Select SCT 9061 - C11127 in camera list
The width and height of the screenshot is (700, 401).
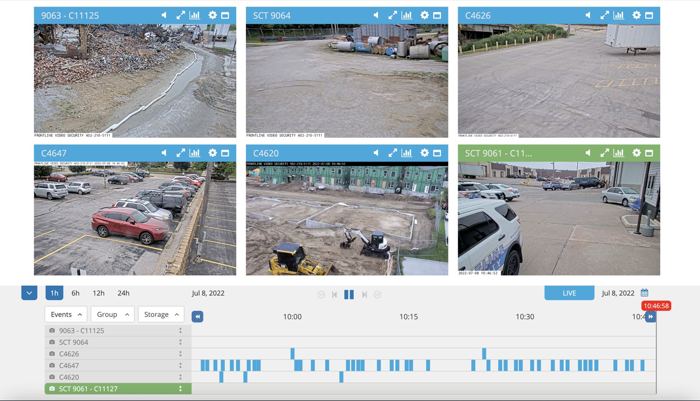pyautogui.click(x=118, y=388)
